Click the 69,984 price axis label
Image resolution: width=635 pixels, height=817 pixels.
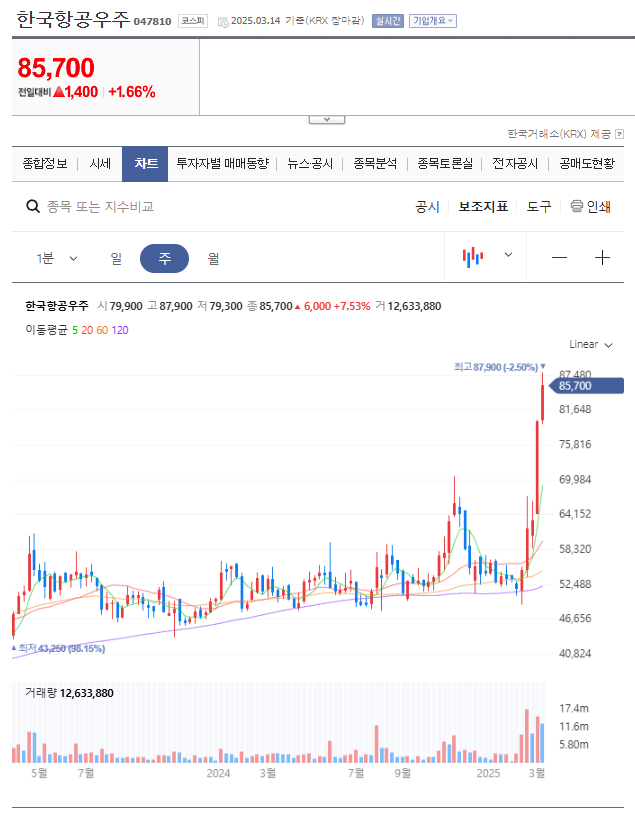point(575,479)
